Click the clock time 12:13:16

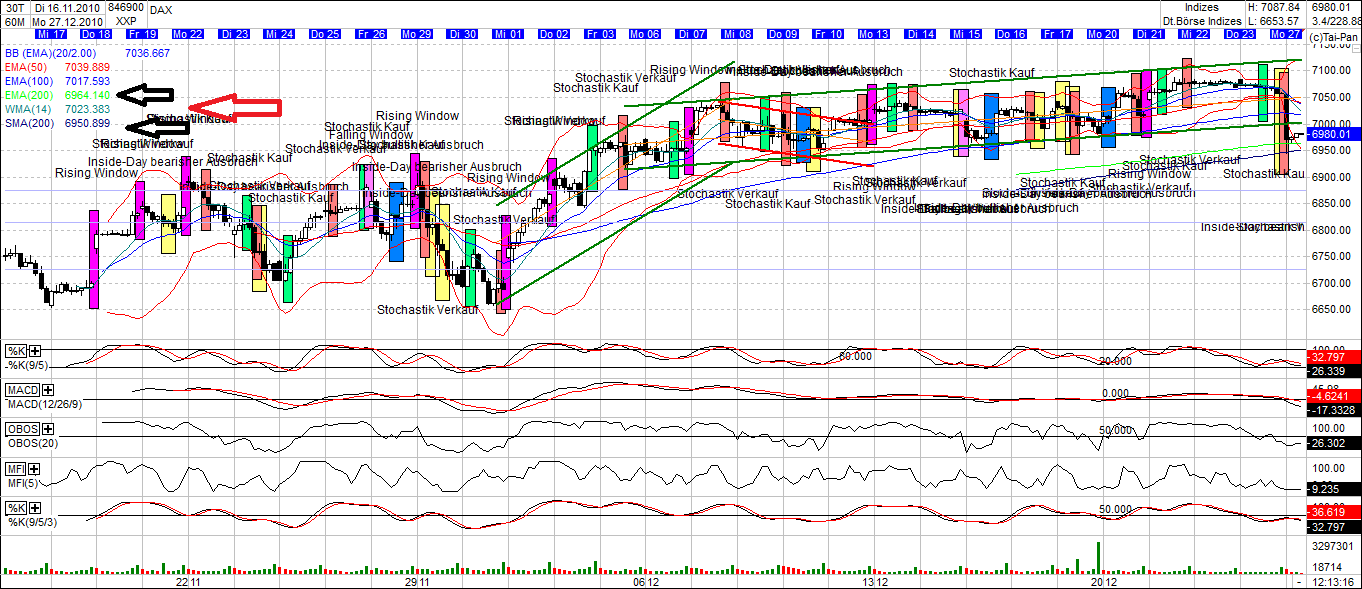(x=1333, y=581)
